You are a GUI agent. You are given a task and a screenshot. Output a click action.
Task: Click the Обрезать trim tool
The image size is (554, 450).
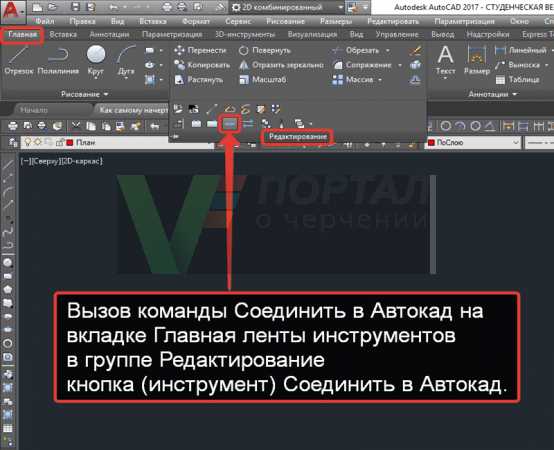click(356, 51)
